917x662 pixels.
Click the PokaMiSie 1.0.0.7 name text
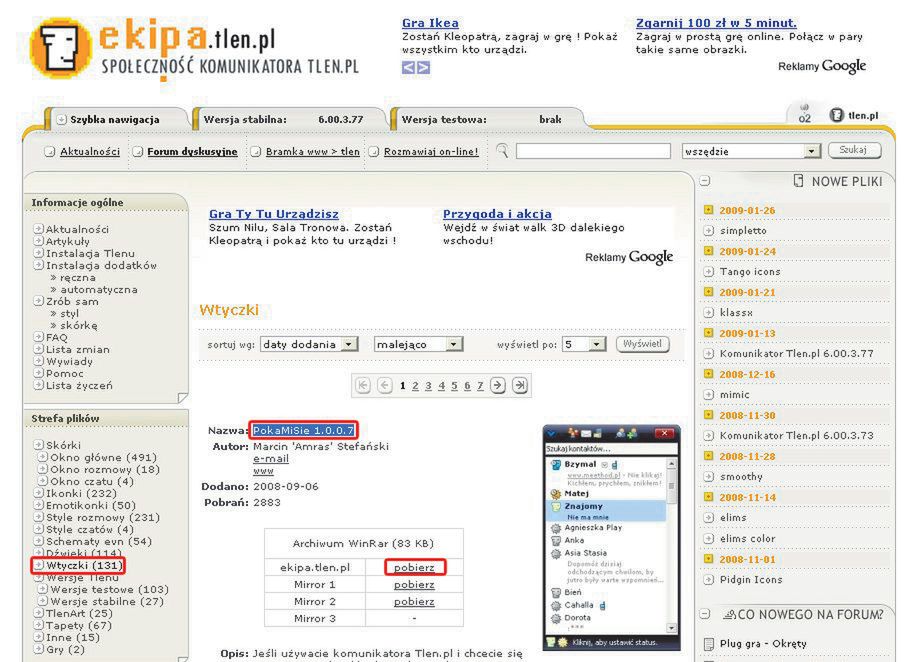pyautogui.click(x=304, y=430)
